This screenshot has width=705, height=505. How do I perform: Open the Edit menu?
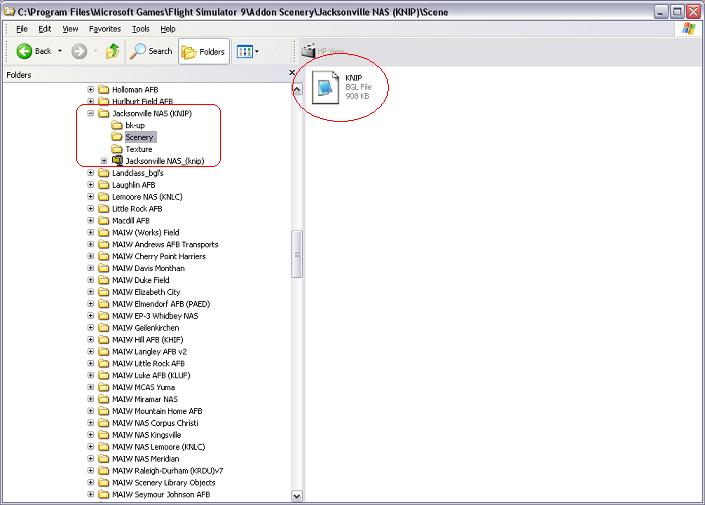(45, 29)
